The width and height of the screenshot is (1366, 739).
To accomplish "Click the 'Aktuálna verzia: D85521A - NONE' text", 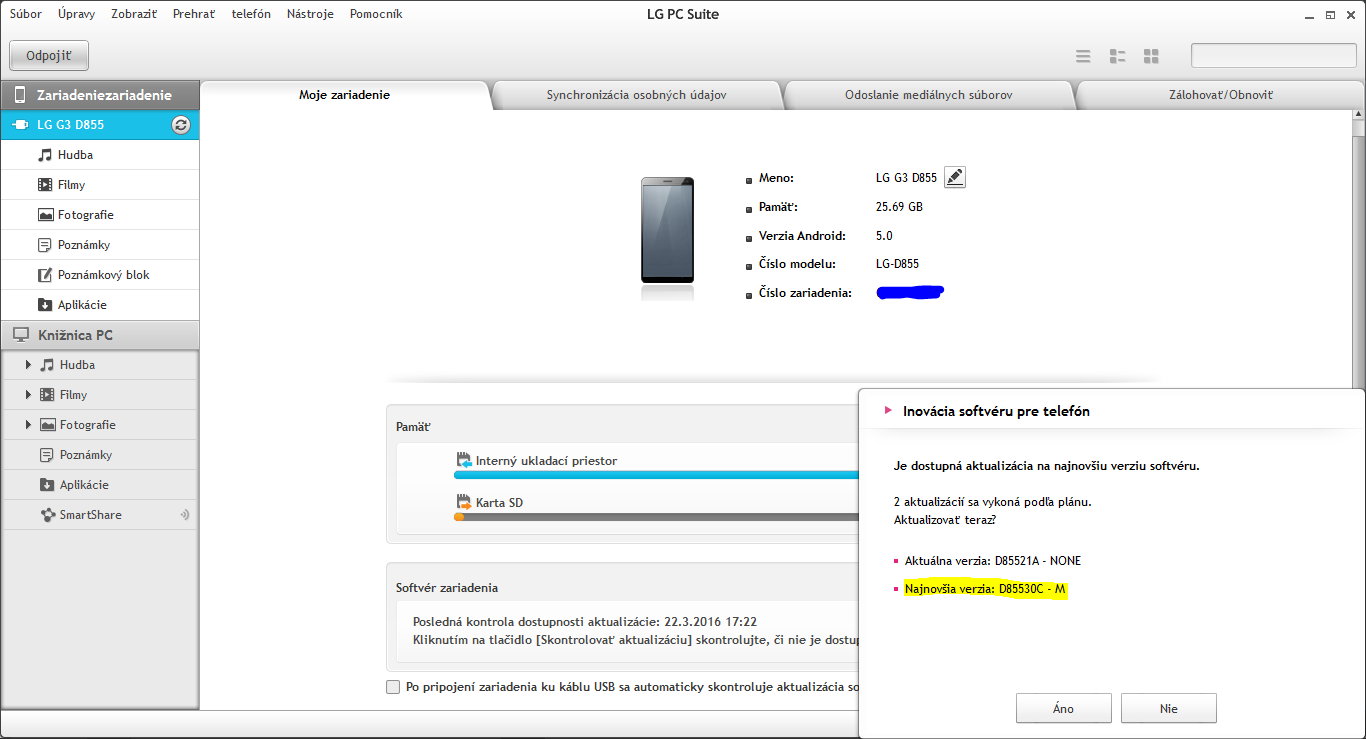I will point(993,561).
